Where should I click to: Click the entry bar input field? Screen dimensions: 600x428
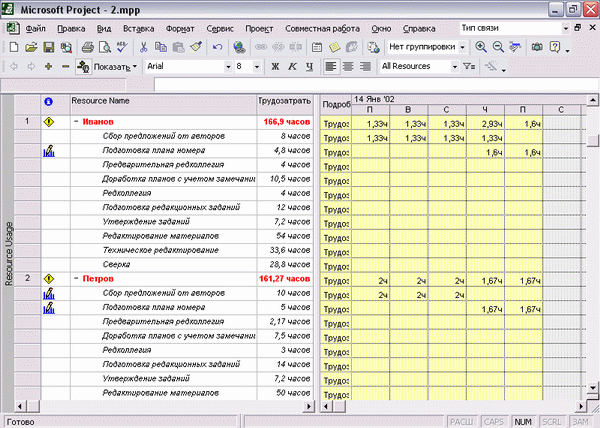pyautogui.click(x=376, y=85)
